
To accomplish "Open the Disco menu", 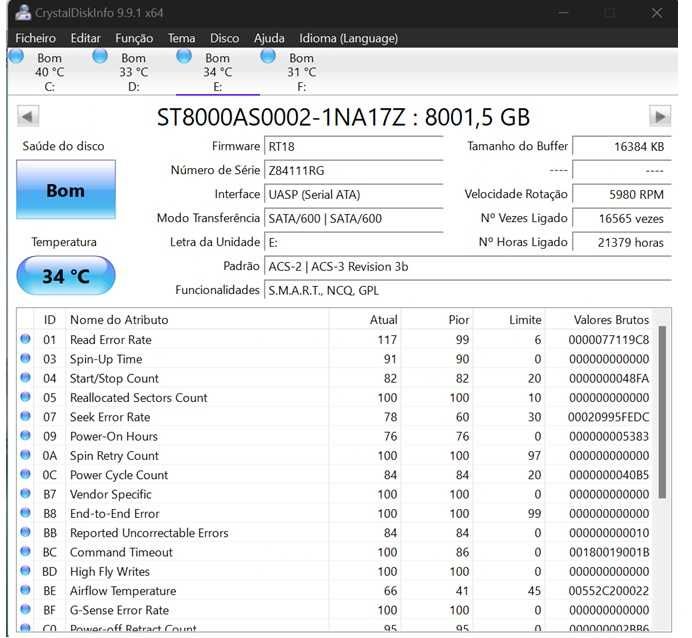I will [x=225, y=38].
